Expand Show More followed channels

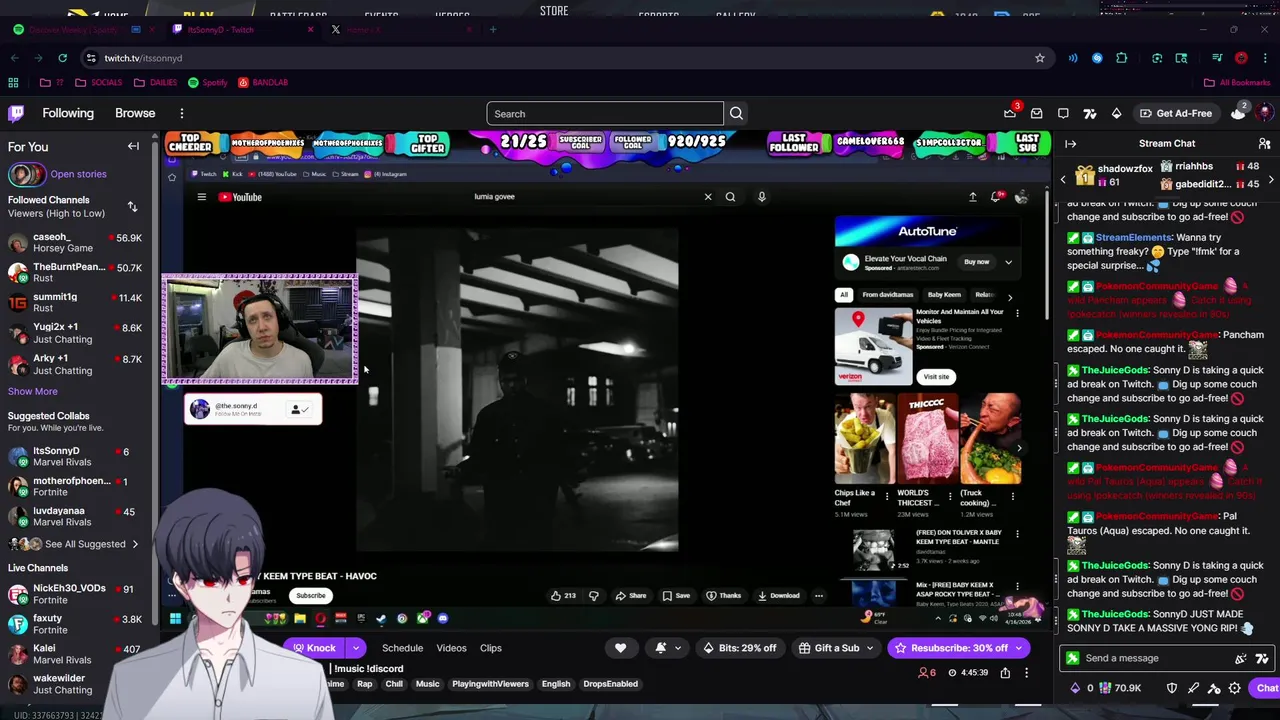pos(33,391)
